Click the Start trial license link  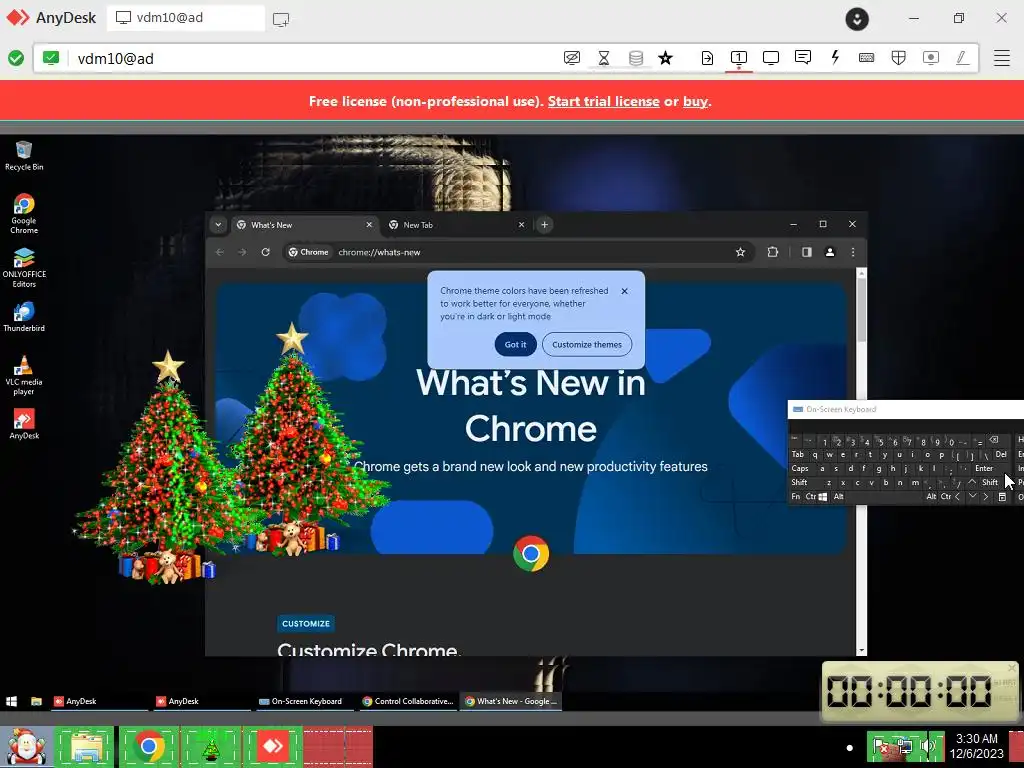(x=603, y=101)
